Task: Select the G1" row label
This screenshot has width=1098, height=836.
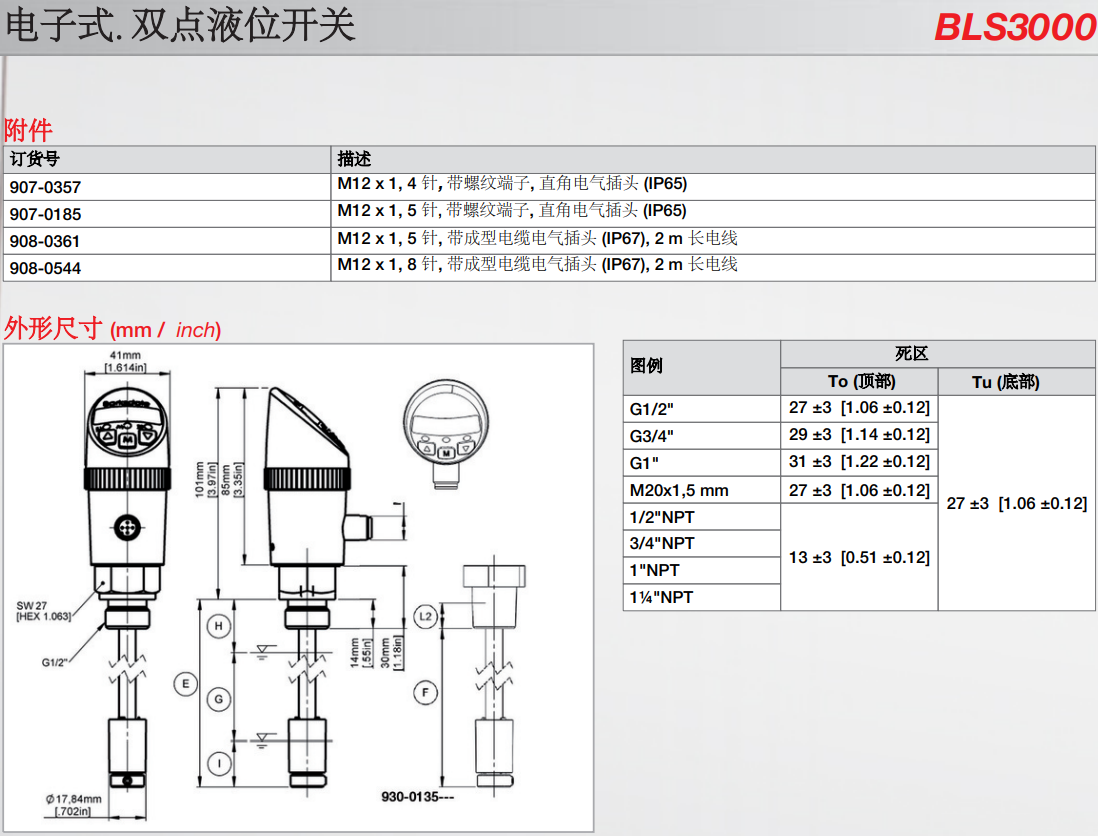Action: pyautogui.click(x=644, y=464)
